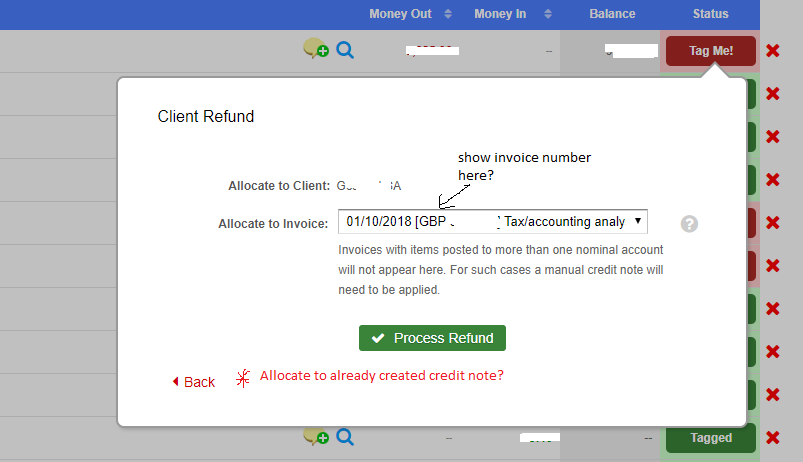Image resolution: width=803 pixels, height=462 pixels.
Task: Click the Status column header
Action: (710, 14)
